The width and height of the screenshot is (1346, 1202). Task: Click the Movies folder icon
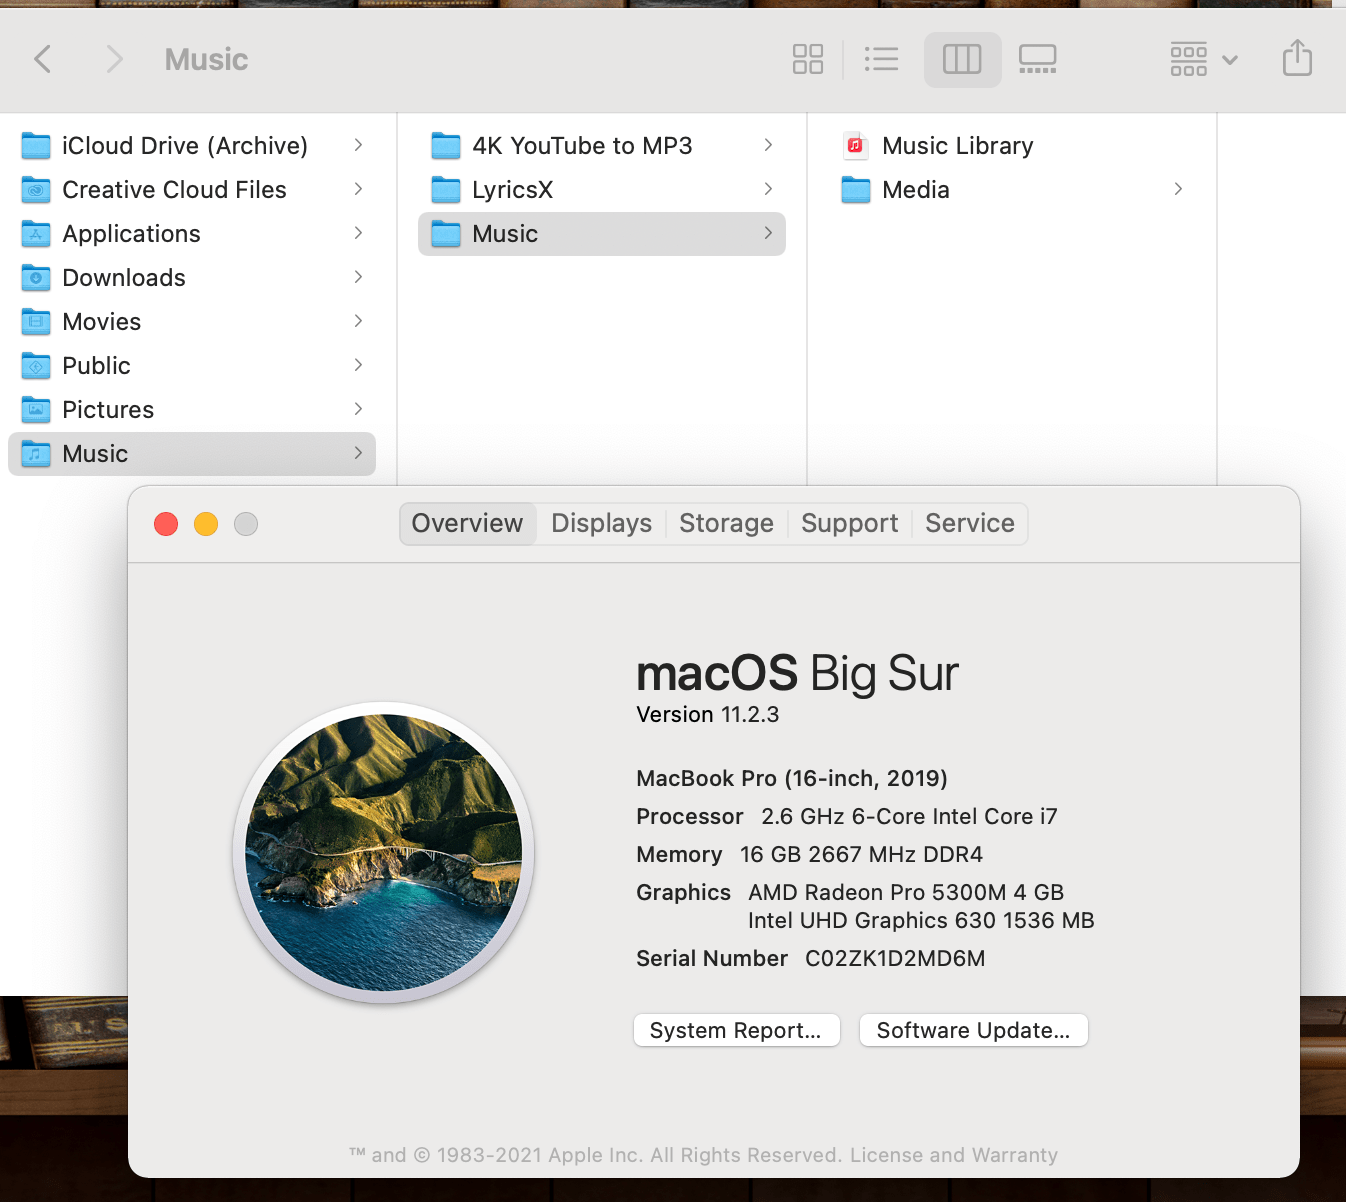[36, 322]
